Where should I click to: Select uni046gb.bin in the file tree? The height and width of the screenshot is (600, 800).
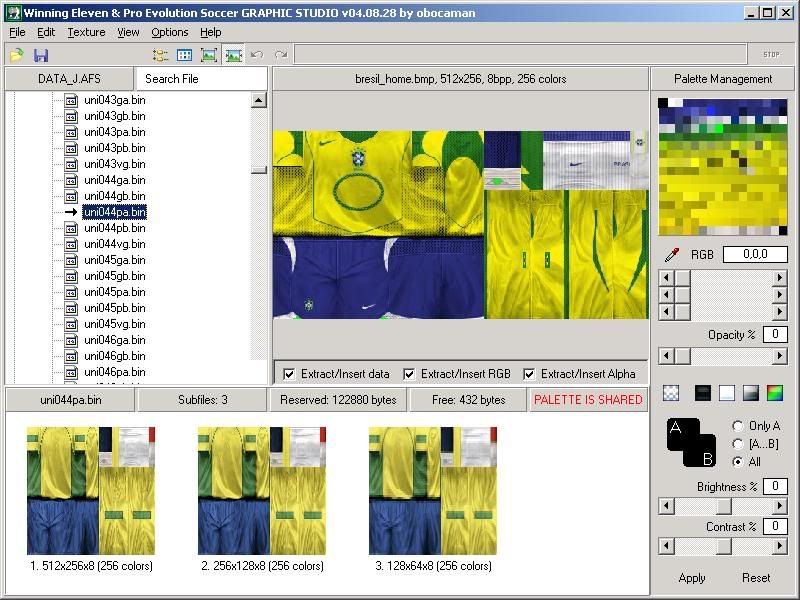tap(115, 356)
